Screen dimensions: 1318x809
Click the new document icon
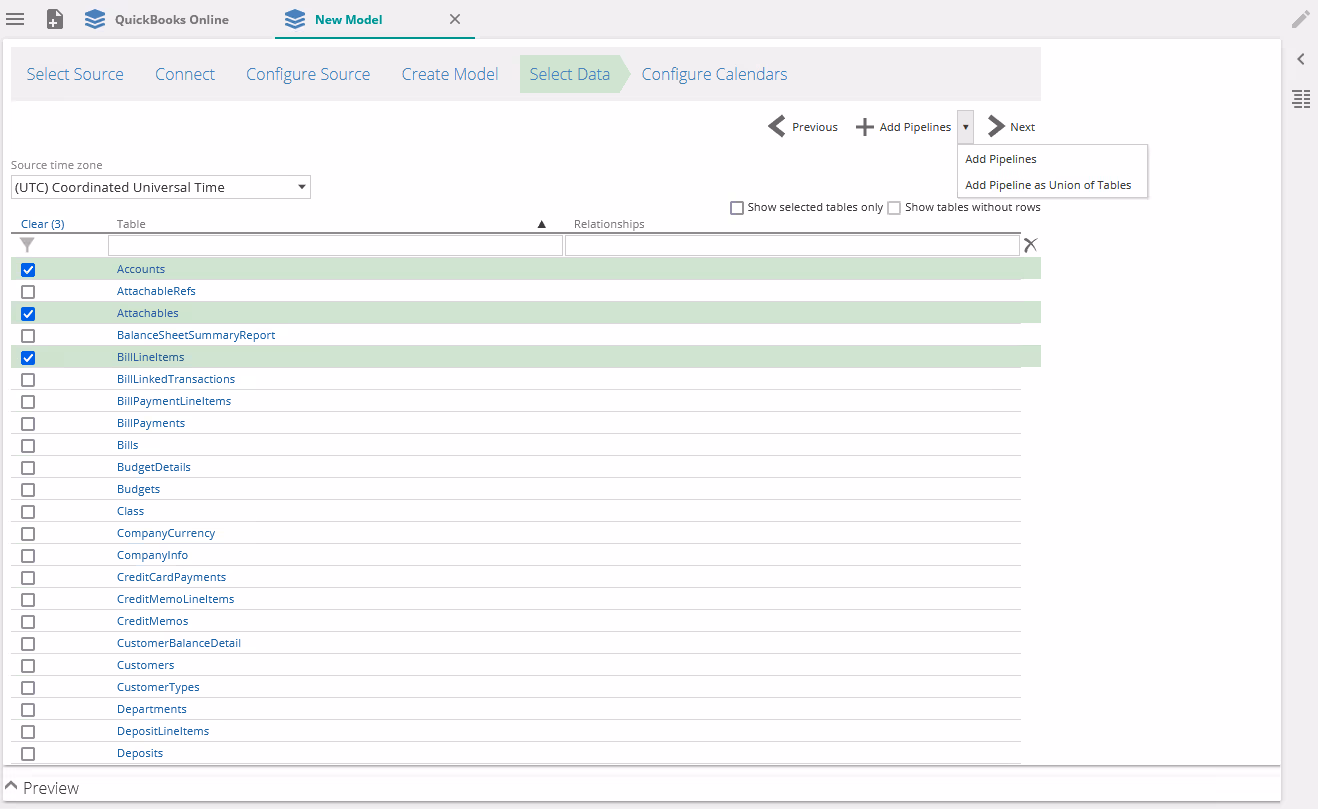pos(55,19)
